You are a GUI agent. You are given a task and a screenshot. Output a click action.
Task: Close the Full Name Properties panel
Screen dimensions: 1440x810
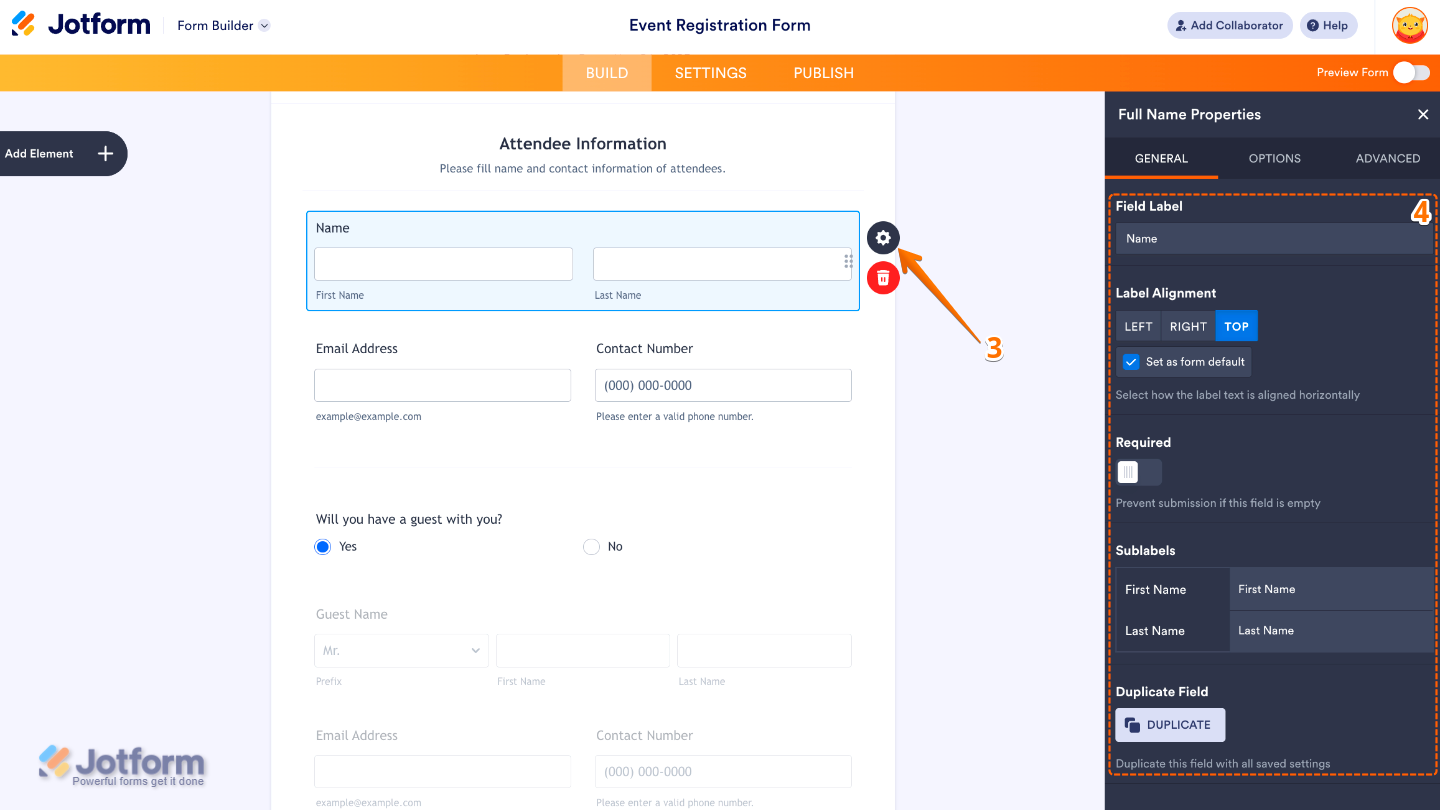point(1423,114)
